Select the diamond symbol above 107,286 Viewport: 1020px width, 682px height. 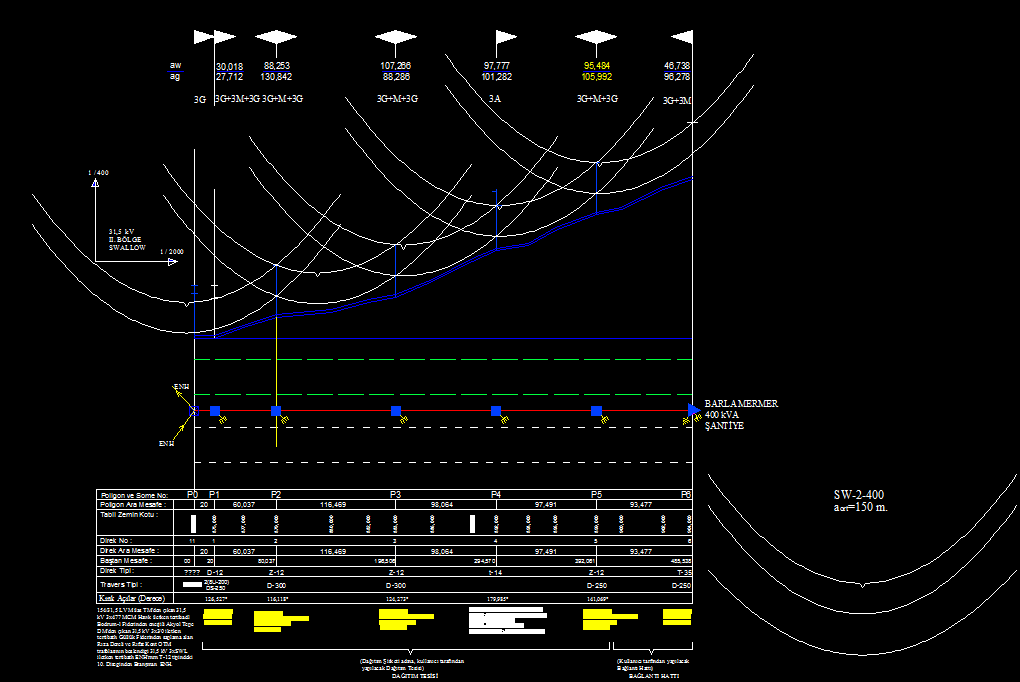click(x=396, y=37)
